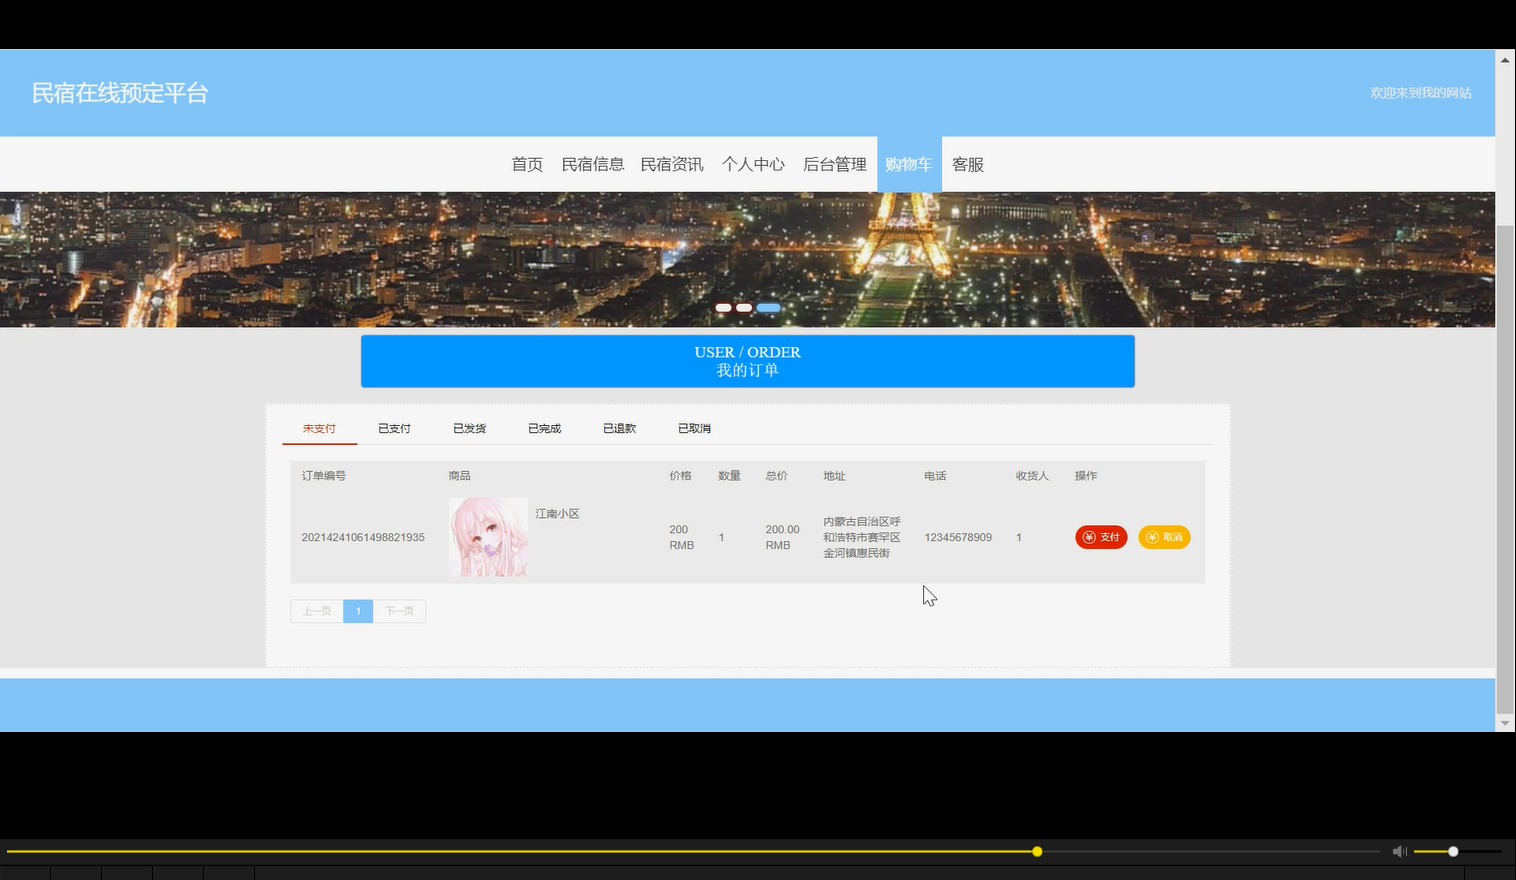Click the video playback progress slider
The height and width of the screenshot is (880, 1516).
[1036, 851]
